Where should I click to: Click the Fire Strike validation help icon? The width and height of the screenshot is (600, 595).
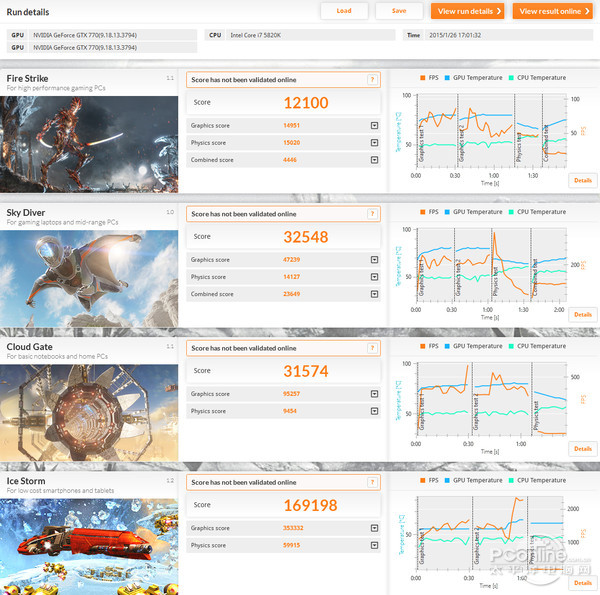[x=372, y=80]
